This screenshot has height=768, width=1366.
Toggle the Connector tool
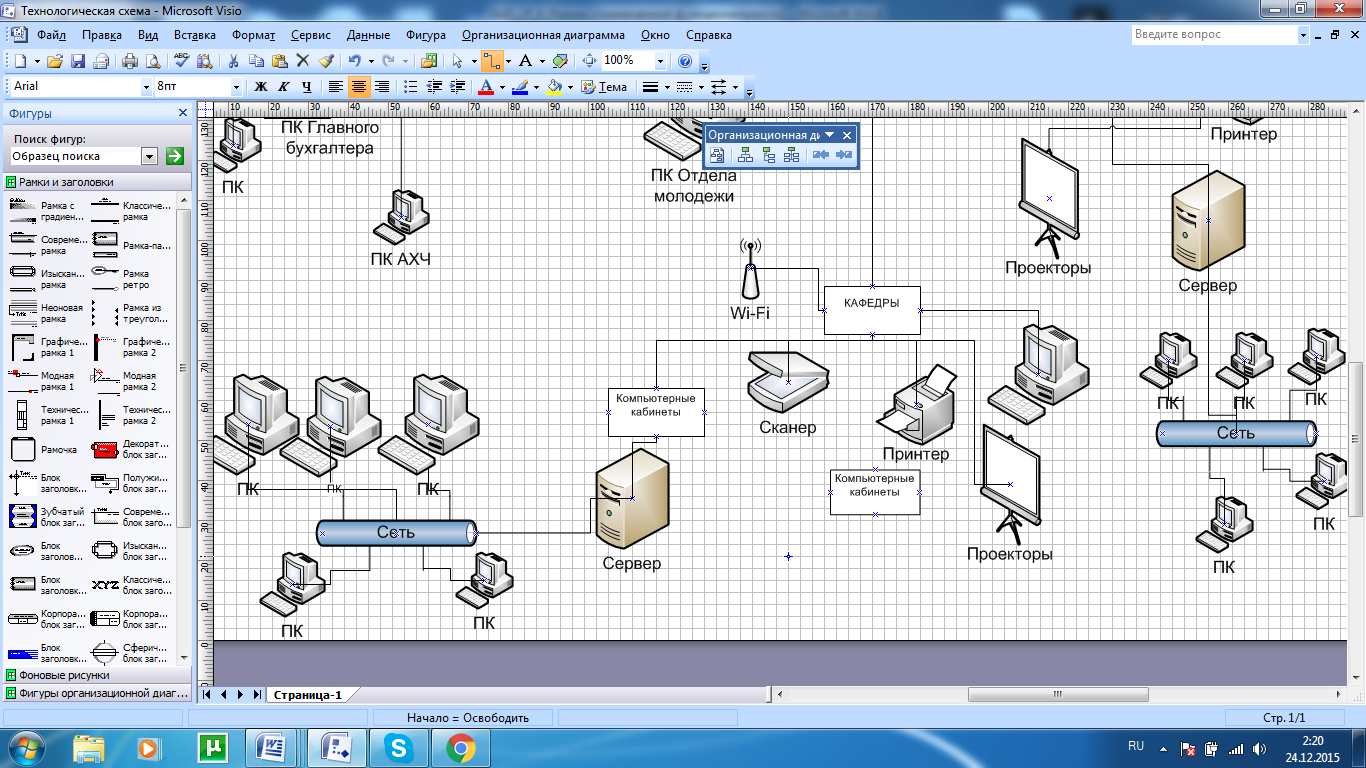[492, 61]
